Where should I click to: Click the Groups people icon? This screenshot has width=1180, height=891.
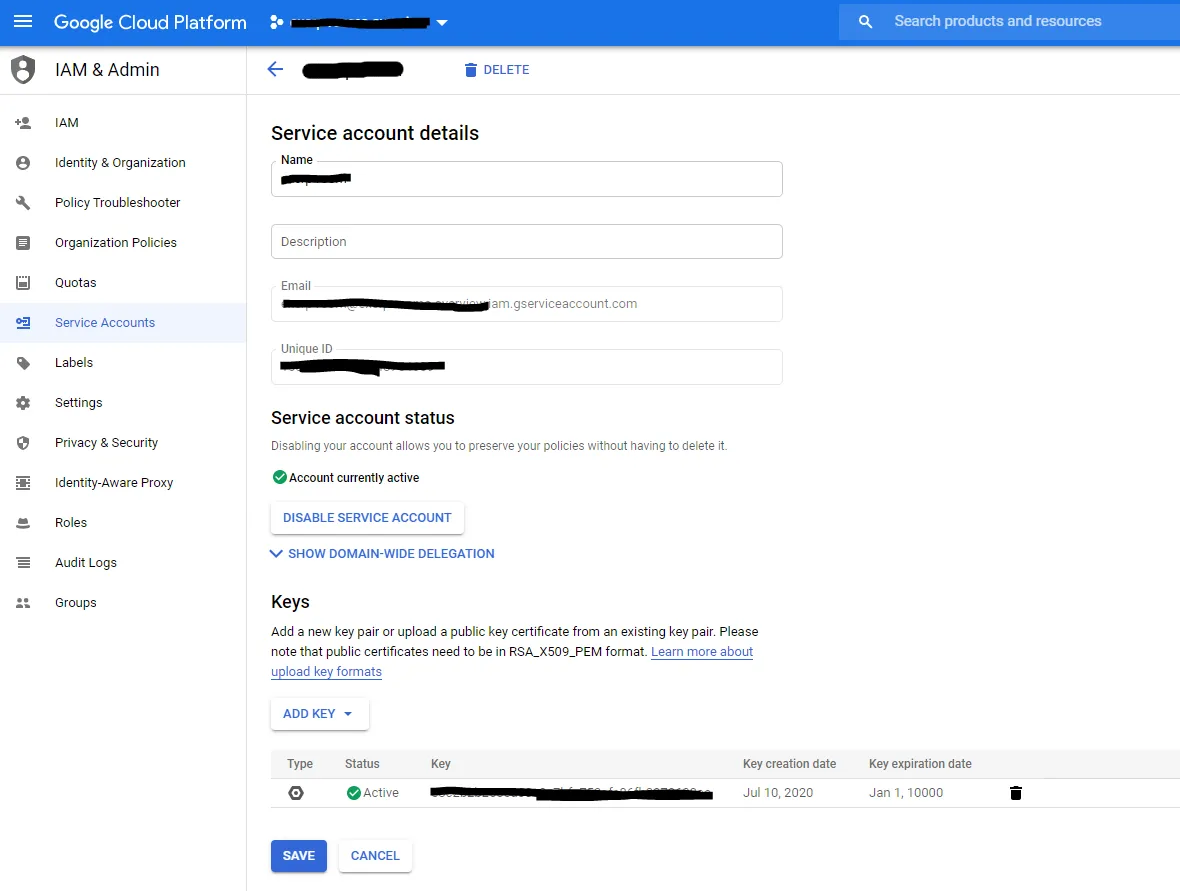pyautogui.click(x=23, y=603)
